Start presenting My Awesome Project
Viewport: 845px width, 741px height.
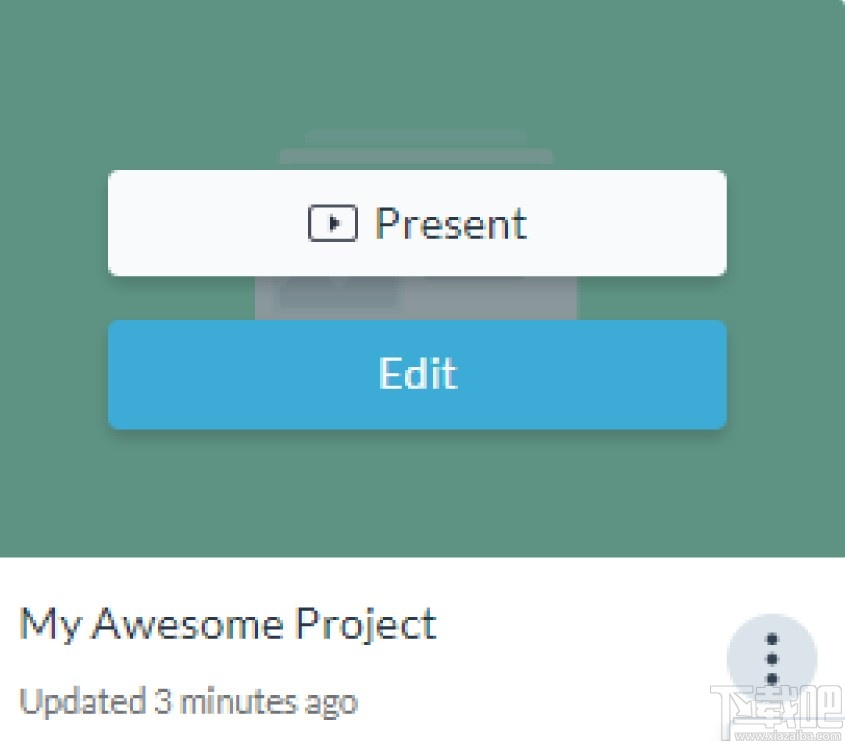click(x=417, y=223)
